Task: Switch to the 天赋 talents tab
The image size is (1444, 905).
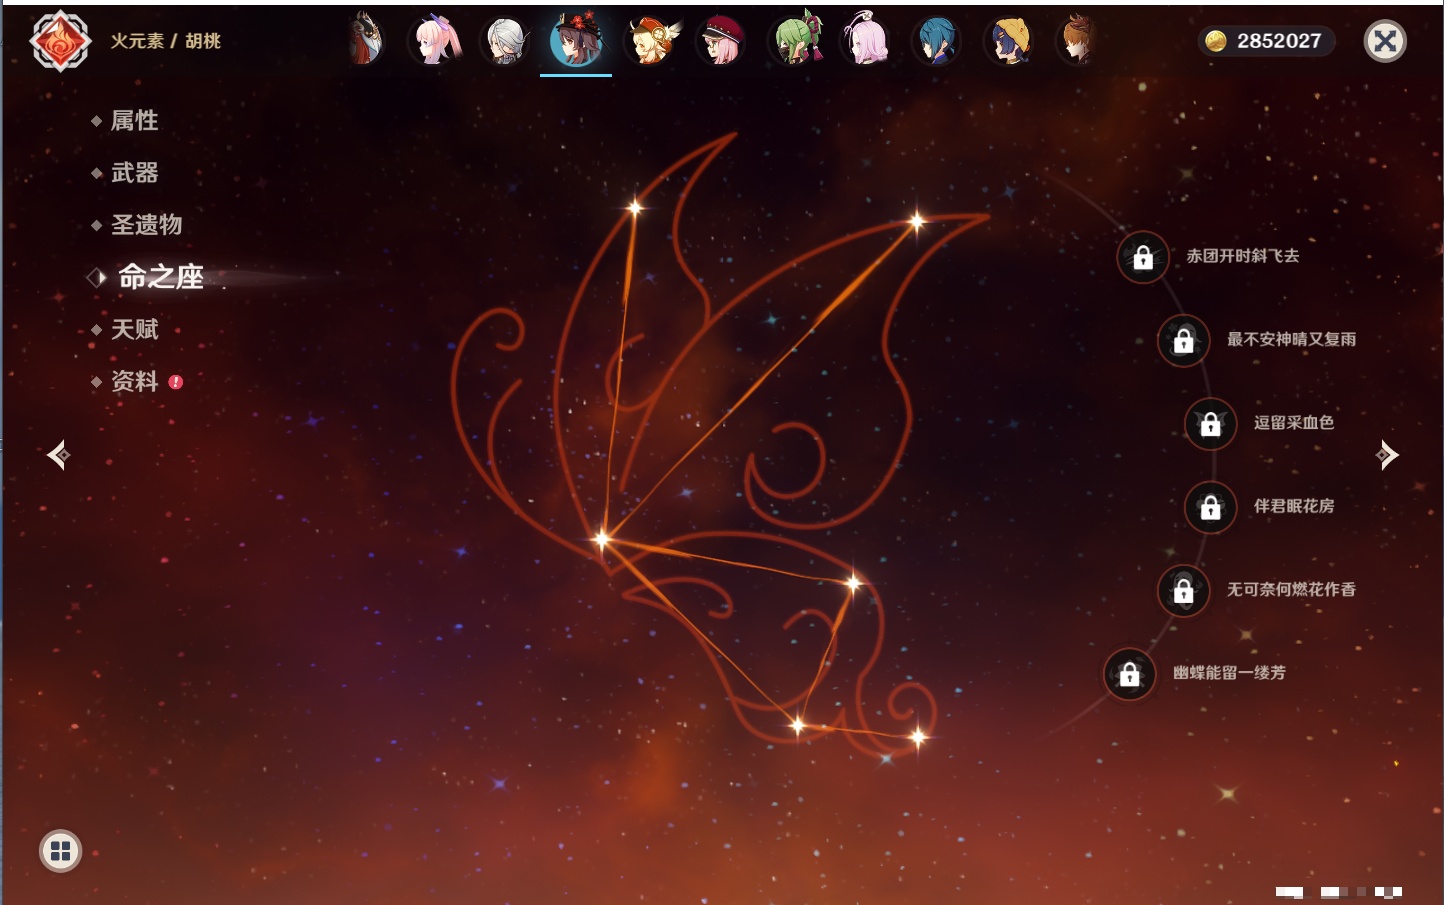Action: [134, 329]
